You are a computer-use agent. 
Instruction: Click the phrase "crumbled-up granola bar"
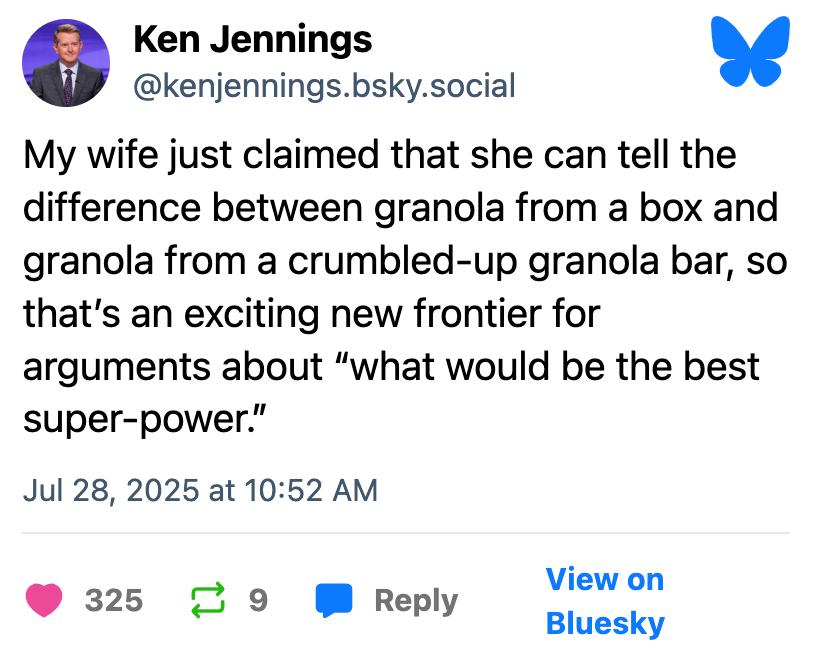coord(448,261)
